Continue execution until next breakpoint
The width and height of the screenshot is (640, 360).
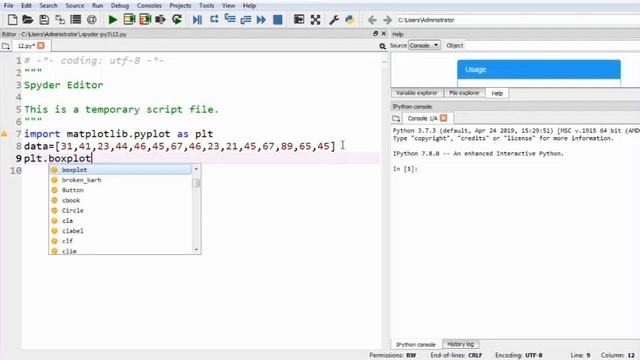point(261,20)
